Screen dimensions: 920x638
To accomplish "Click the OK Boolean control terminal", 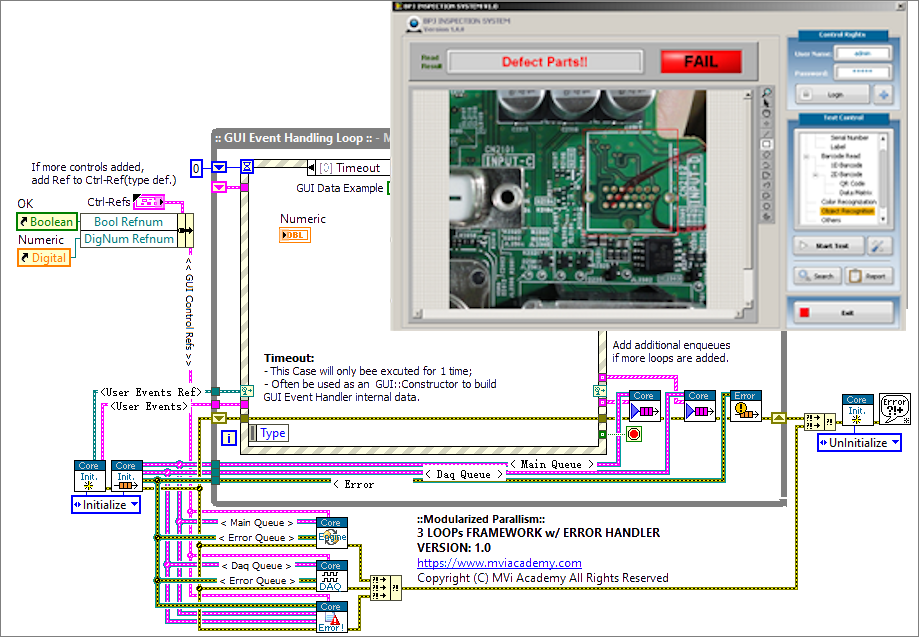I will click(47, 222).
